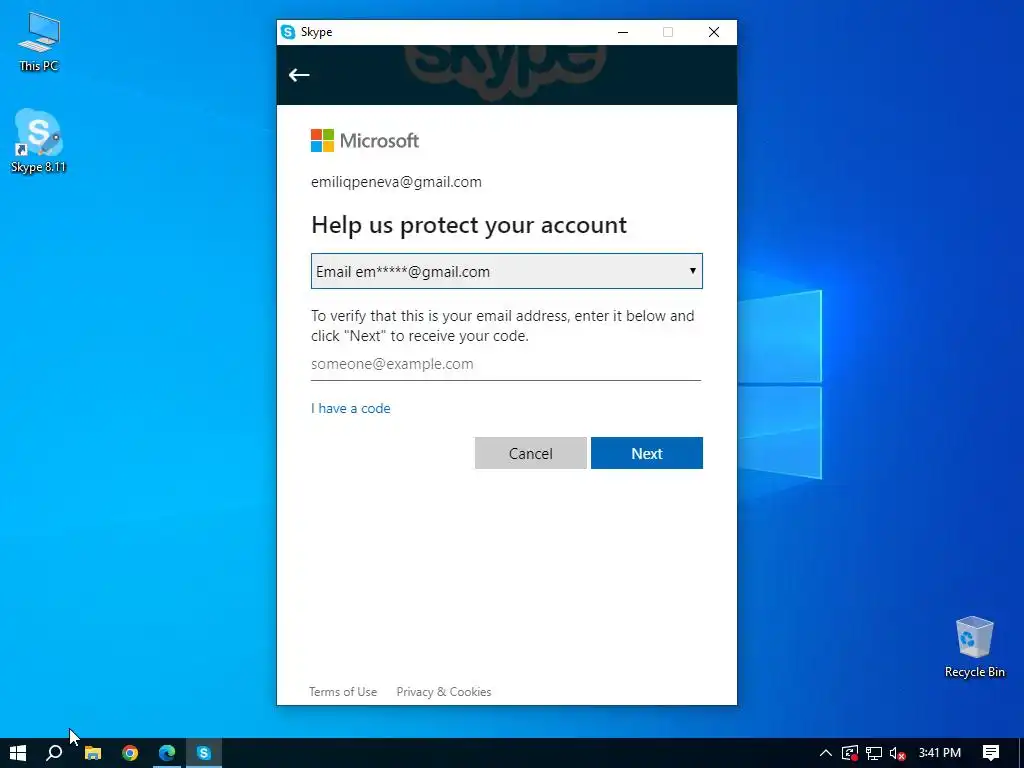Click the Microsoft logo
Screen dimensions: 1024x768
(x=365, y=140)
